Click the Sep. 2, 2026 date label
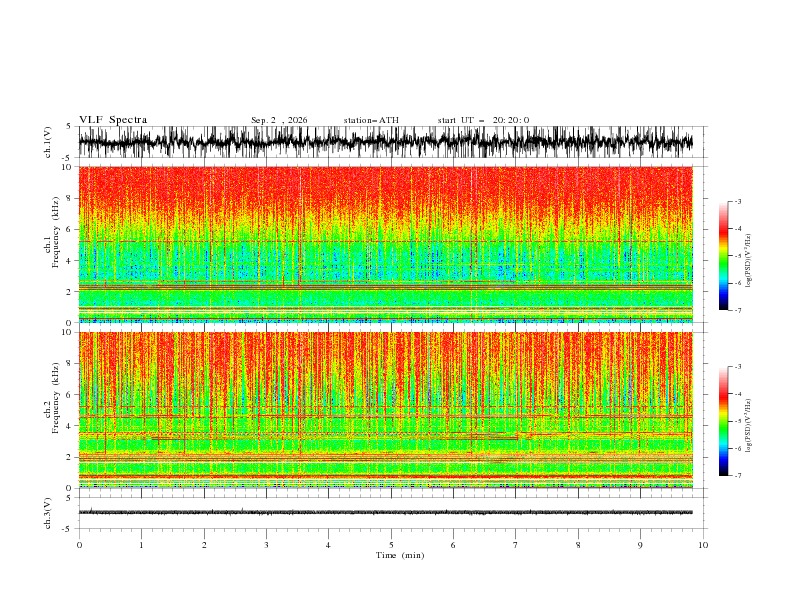 tap(279, 120)
